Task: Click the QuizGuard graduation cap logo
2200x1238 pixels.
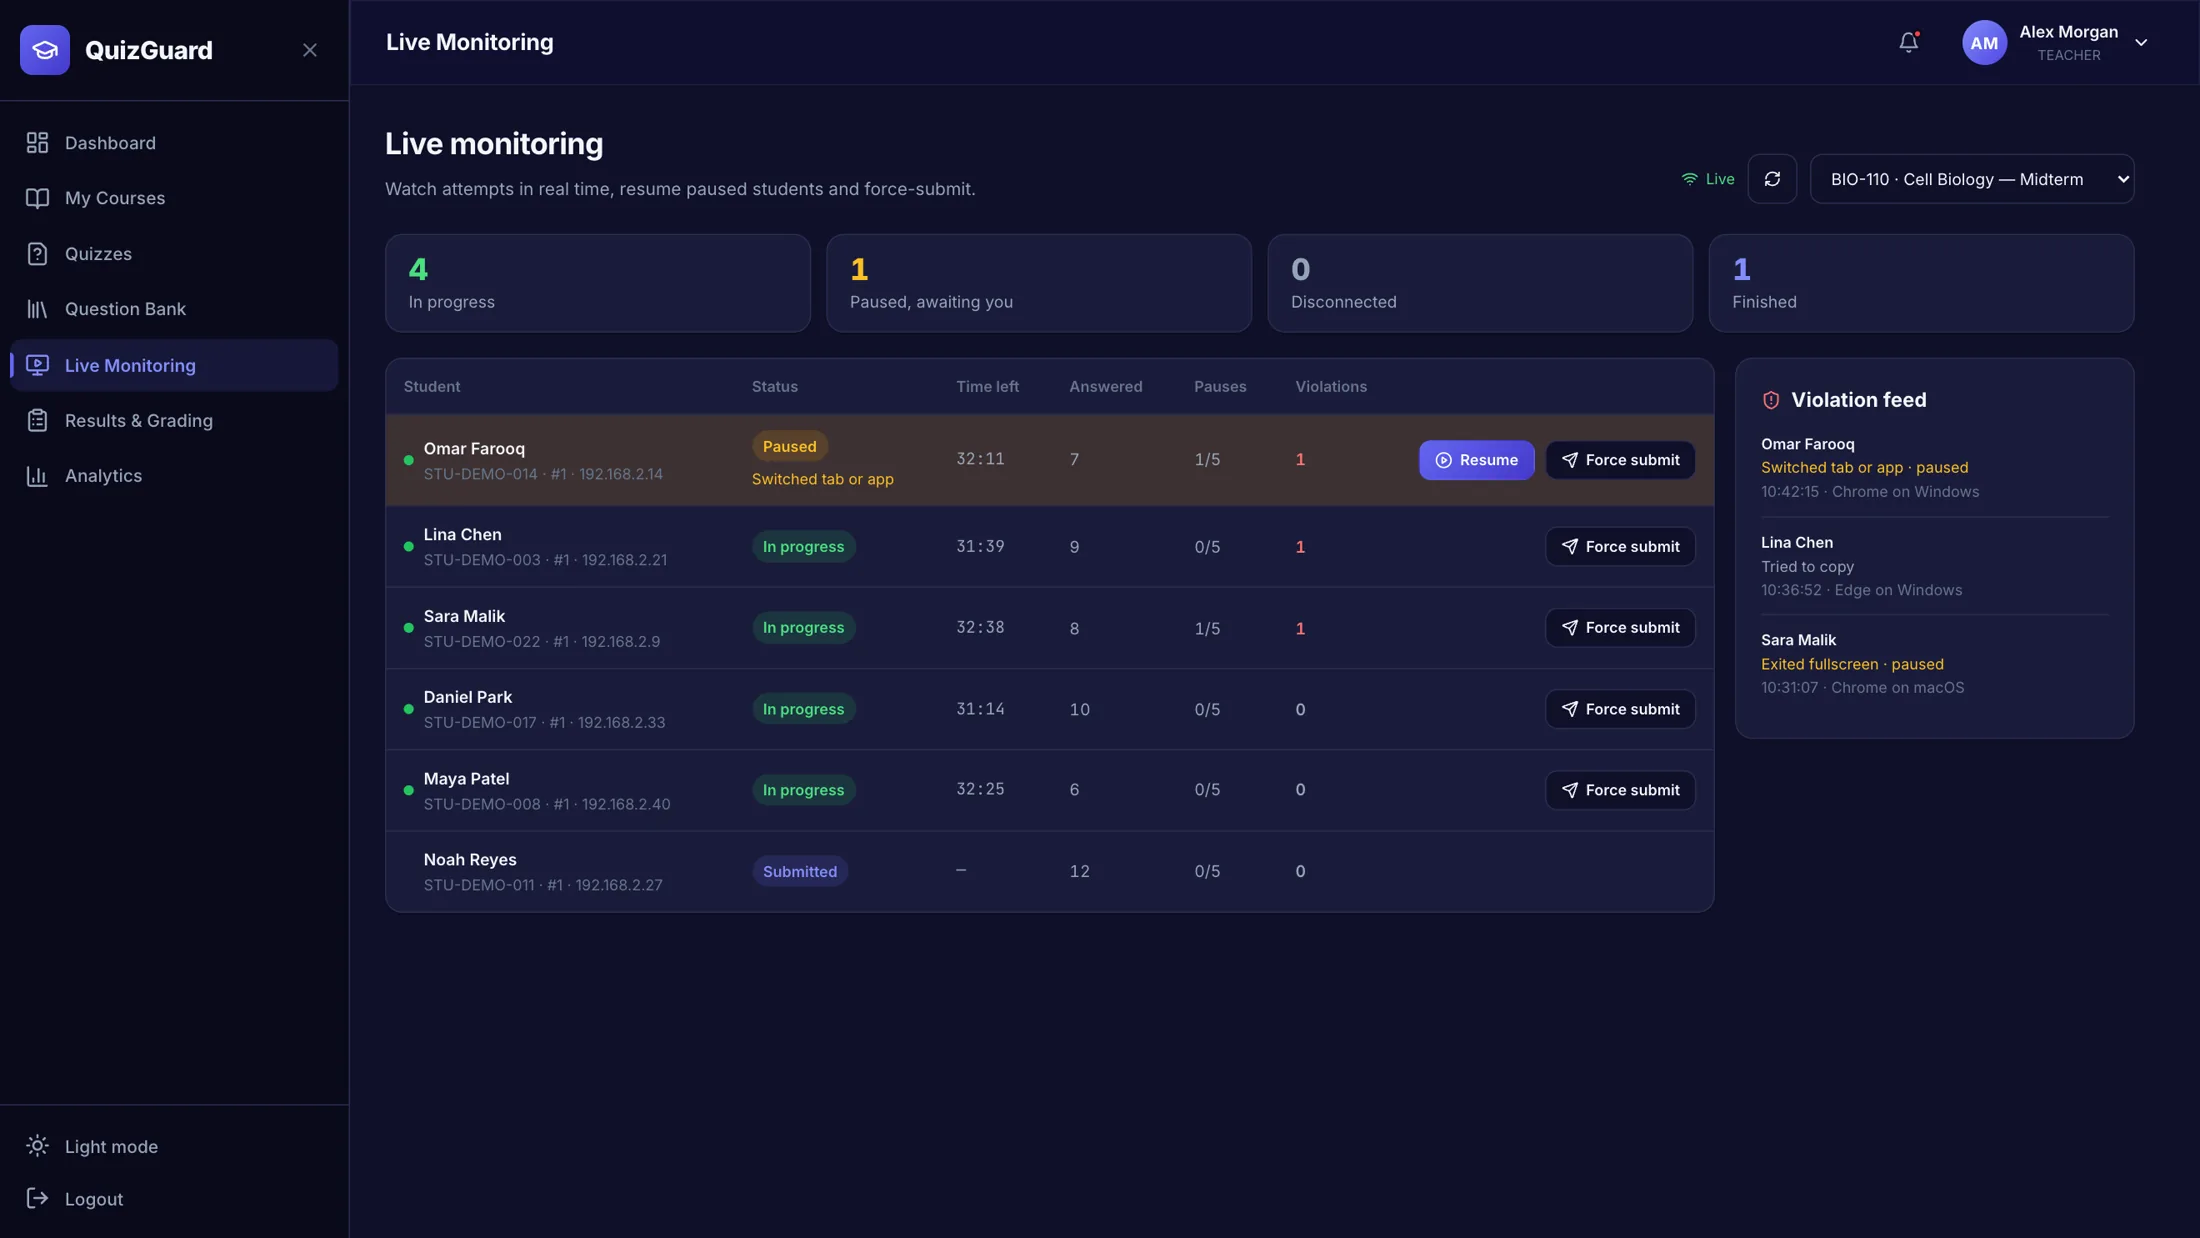Action: point(45,50)
